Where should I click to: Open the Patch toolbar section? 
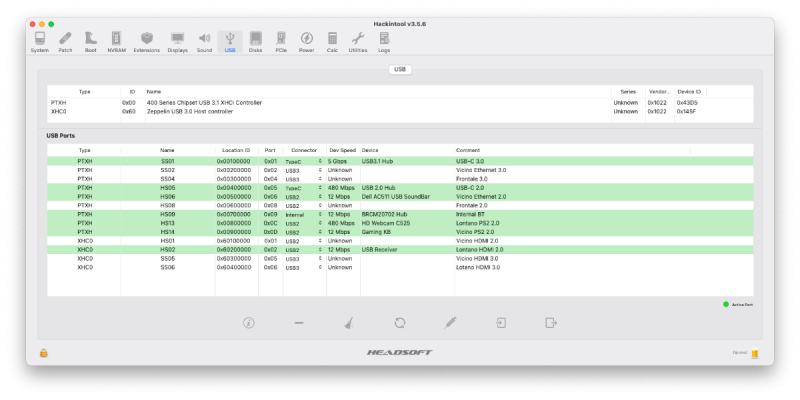[65, 42]
